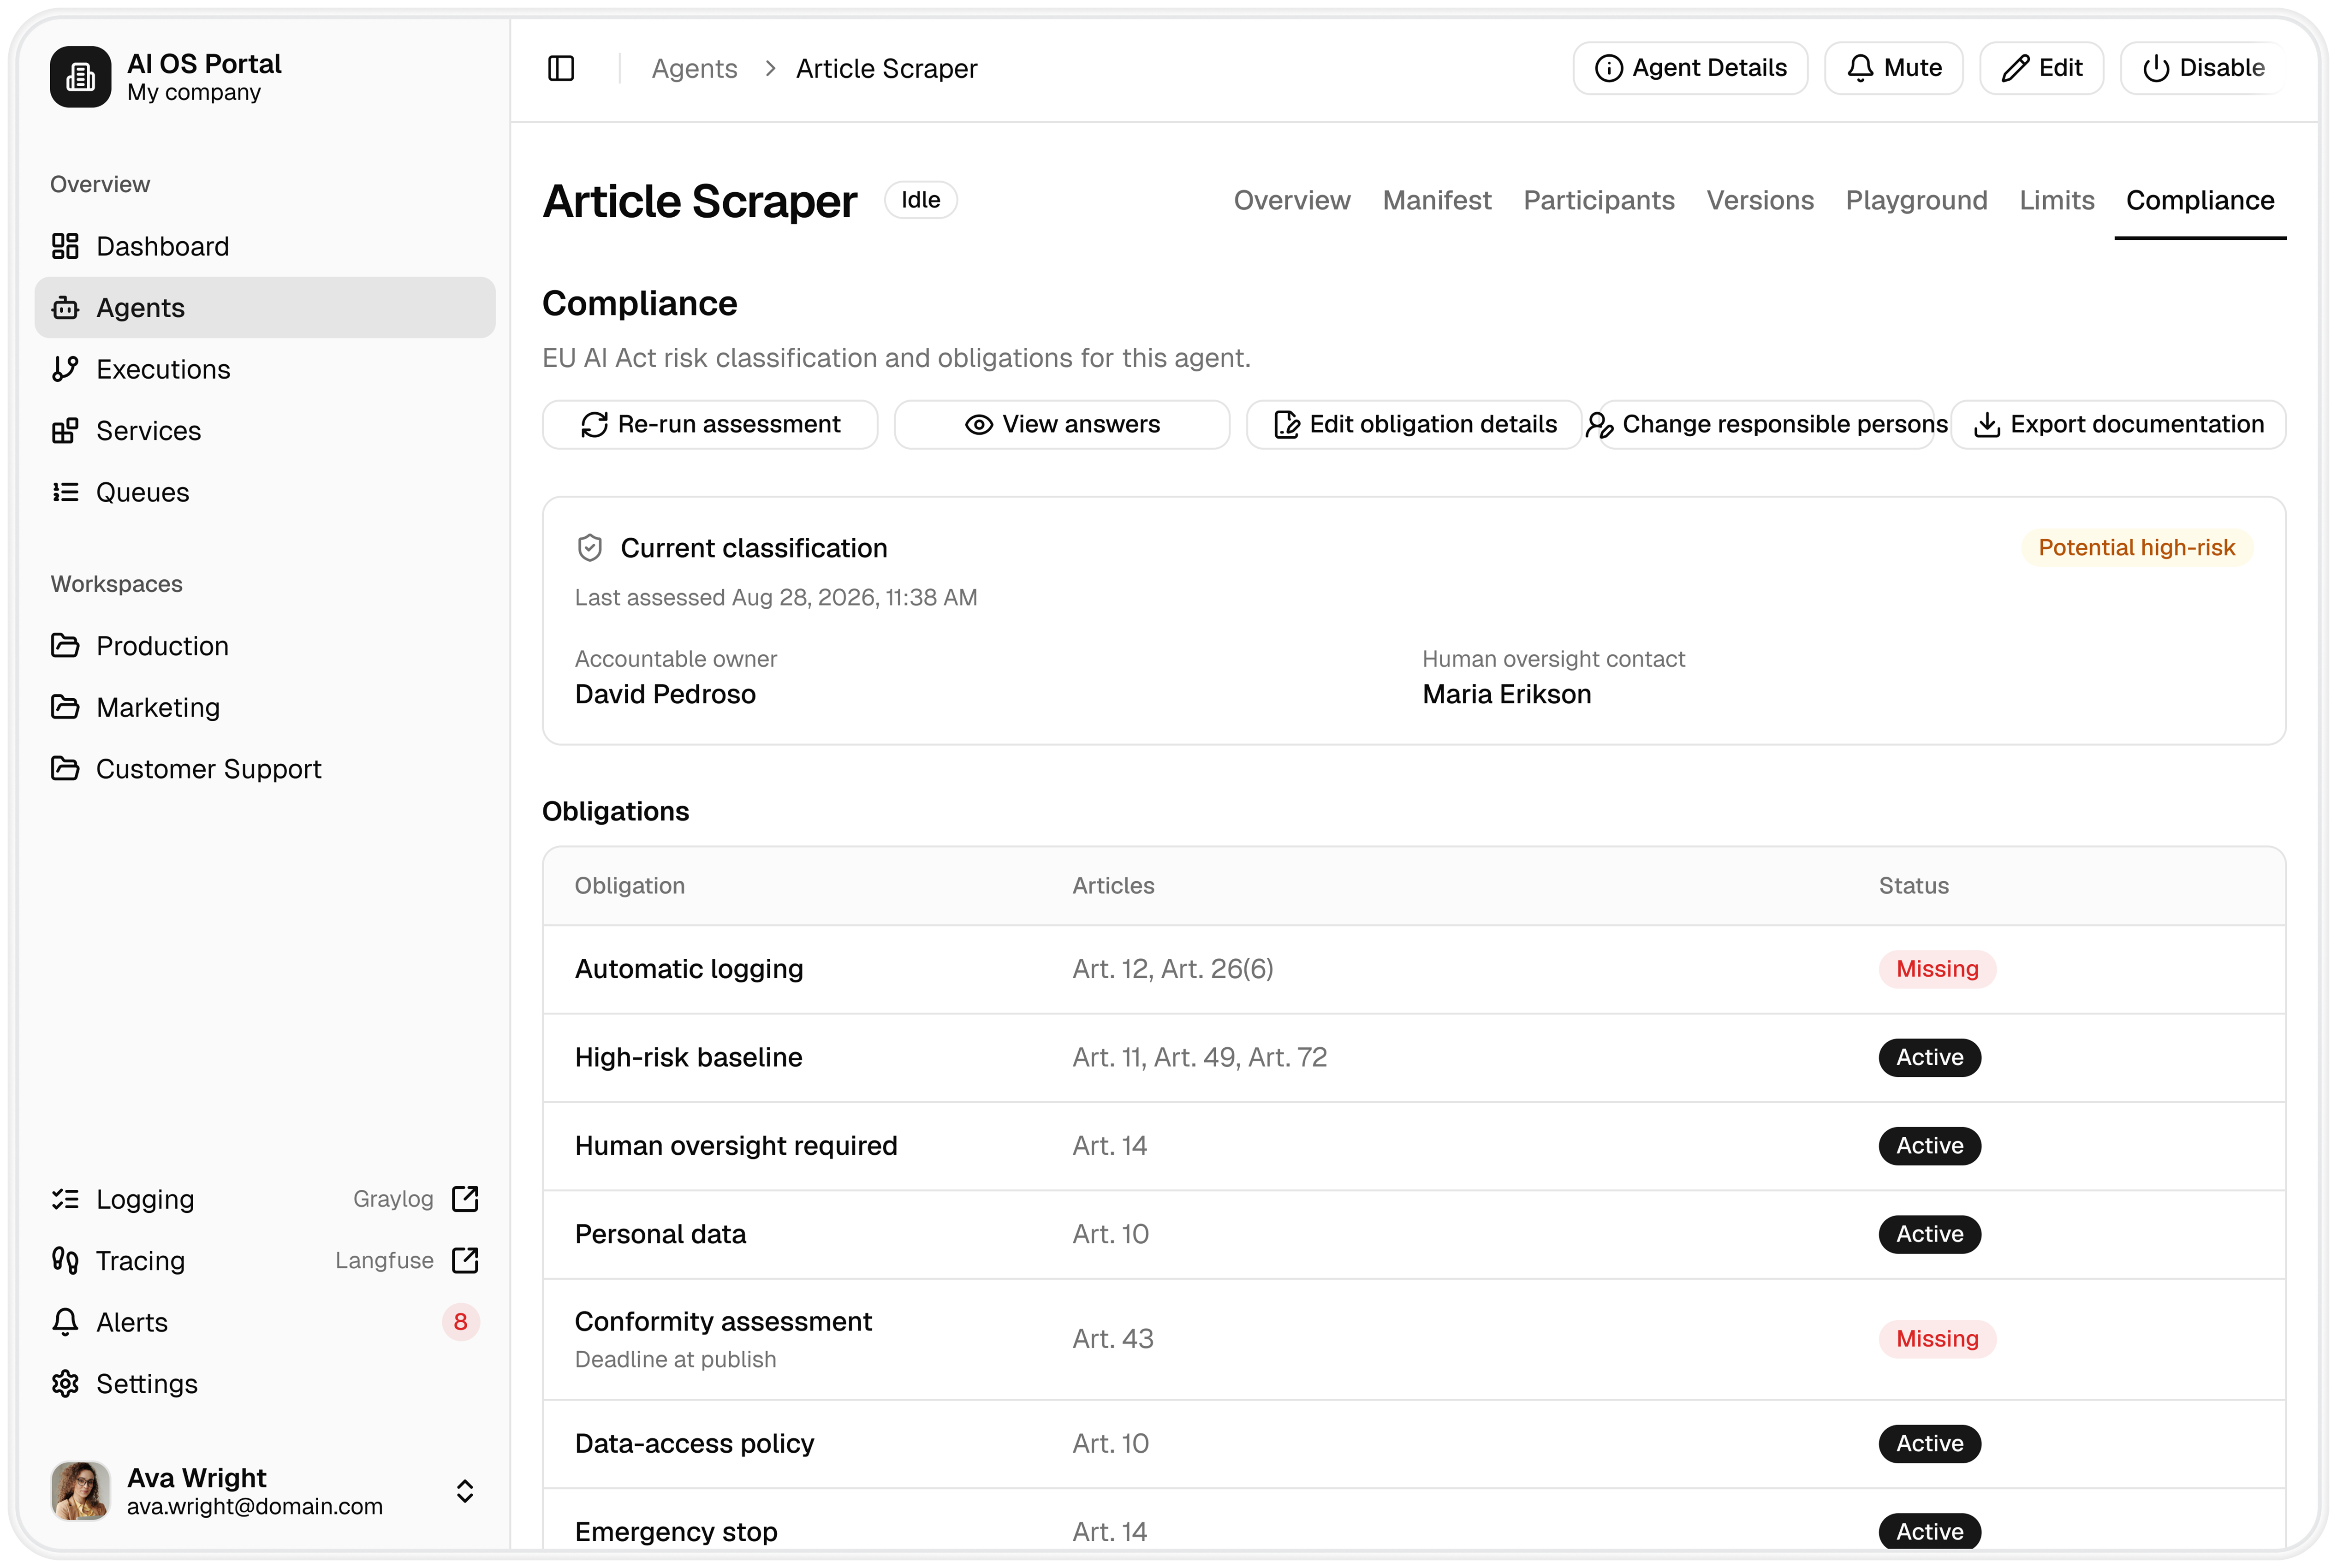
Task: Open Dashboard in the sidebar
Action: click(x=265, y=246)
